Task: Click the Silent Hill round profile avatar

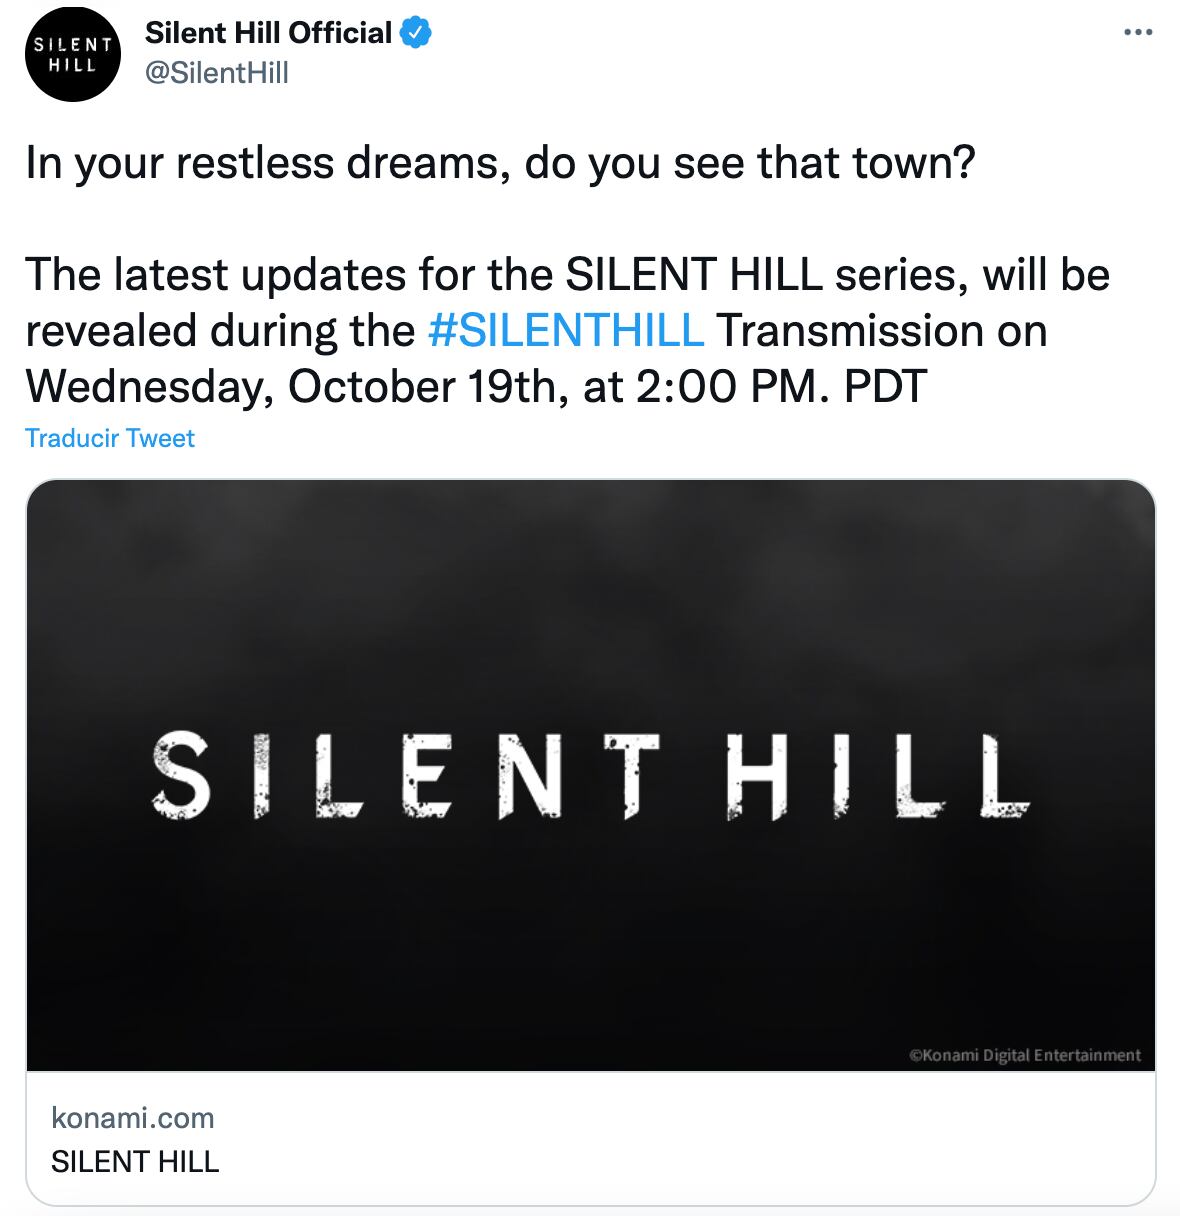Action: [x=72, y=54]
